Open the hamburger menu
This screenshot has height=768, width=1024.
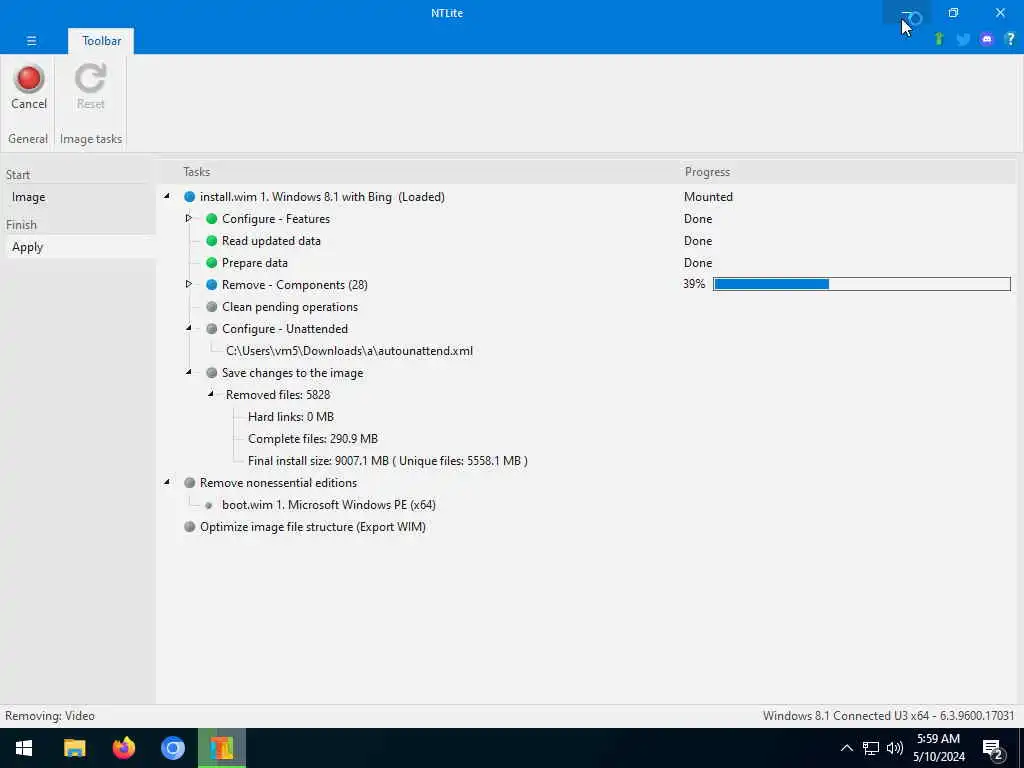(31, 40)
